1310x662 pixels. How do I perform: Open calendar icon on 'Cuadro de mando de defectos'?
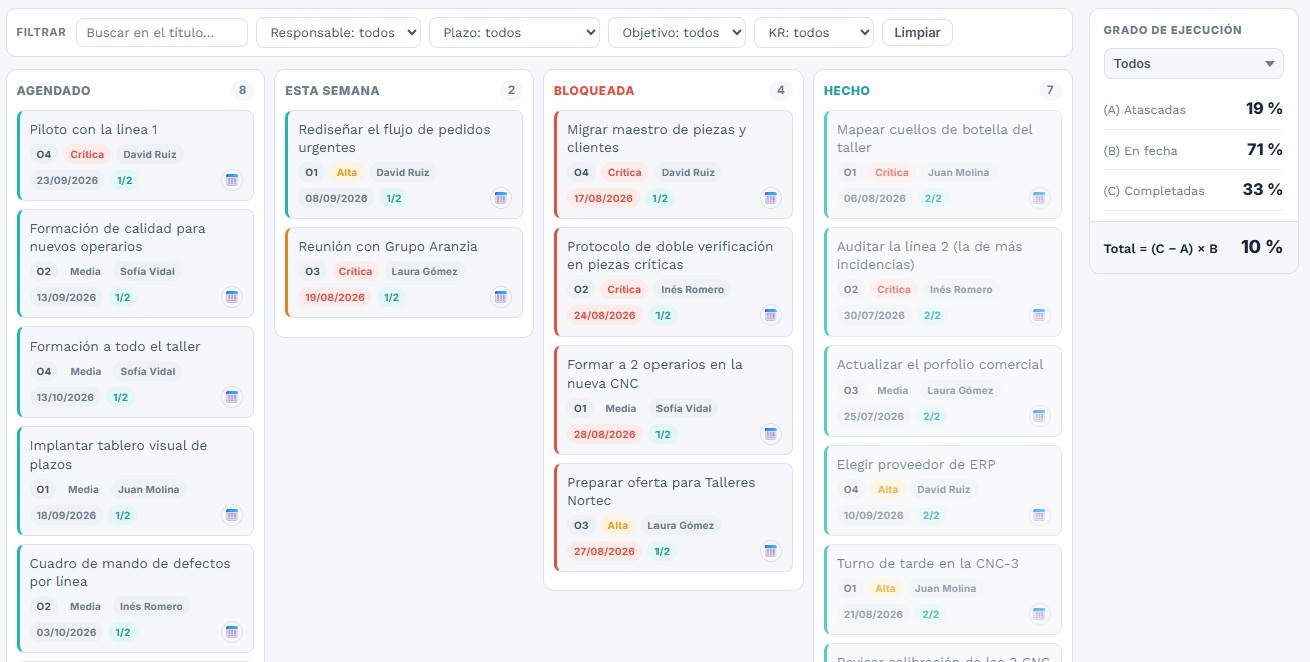[x=232, y=632]
